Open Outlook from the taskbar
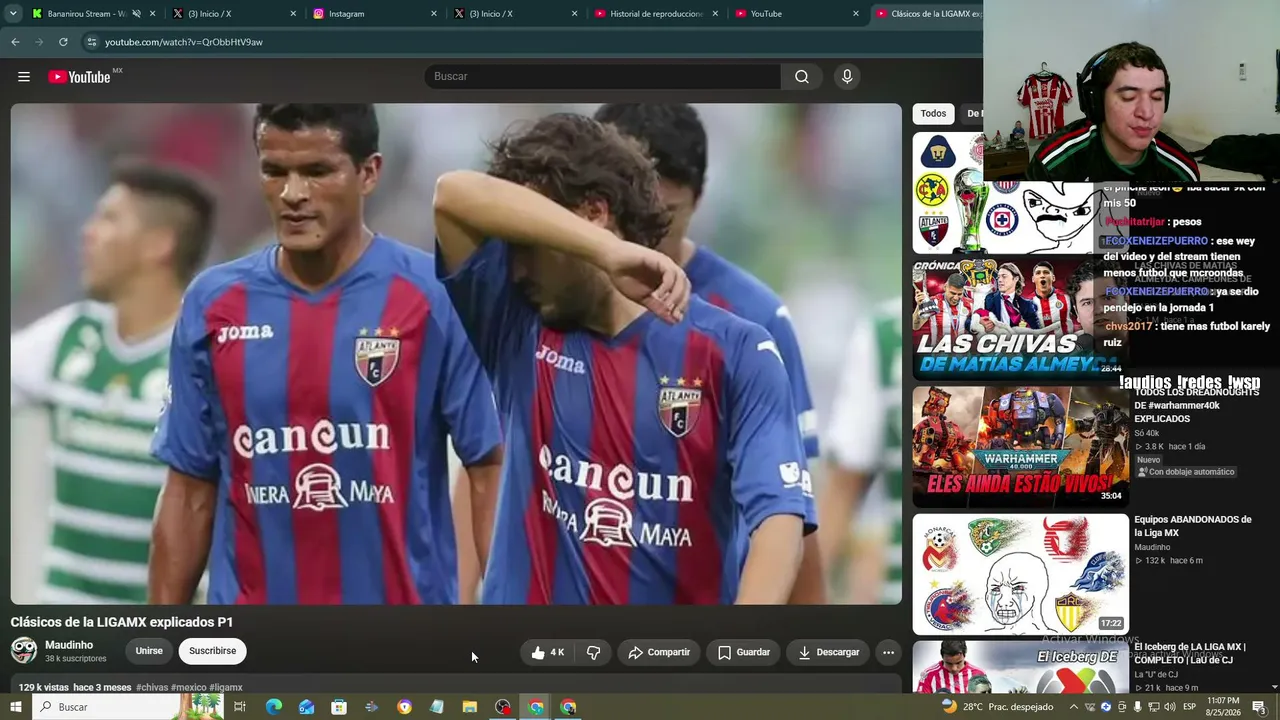 click(x=306, y=707)
